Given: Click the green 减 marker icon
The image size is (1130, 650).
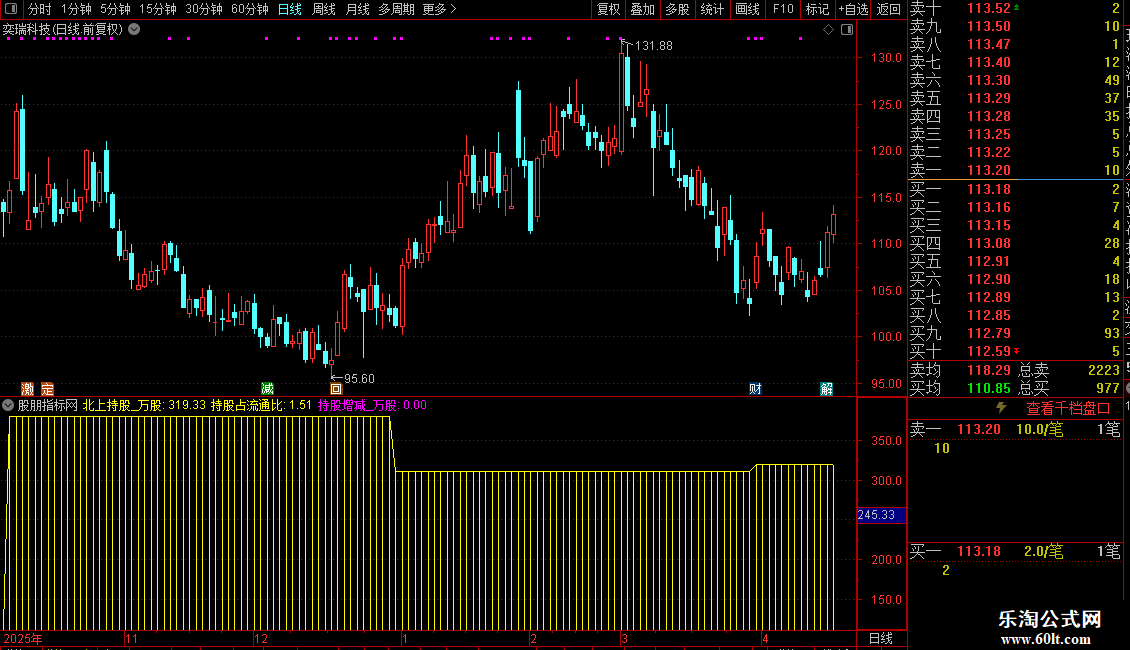Looking at the screenshot, I should (x=267, y=388).
